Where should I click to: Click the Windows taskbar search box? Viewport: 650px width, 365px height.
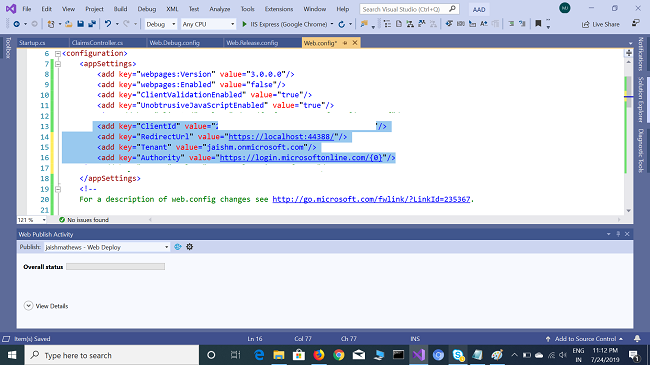click(x=112, y=355)
